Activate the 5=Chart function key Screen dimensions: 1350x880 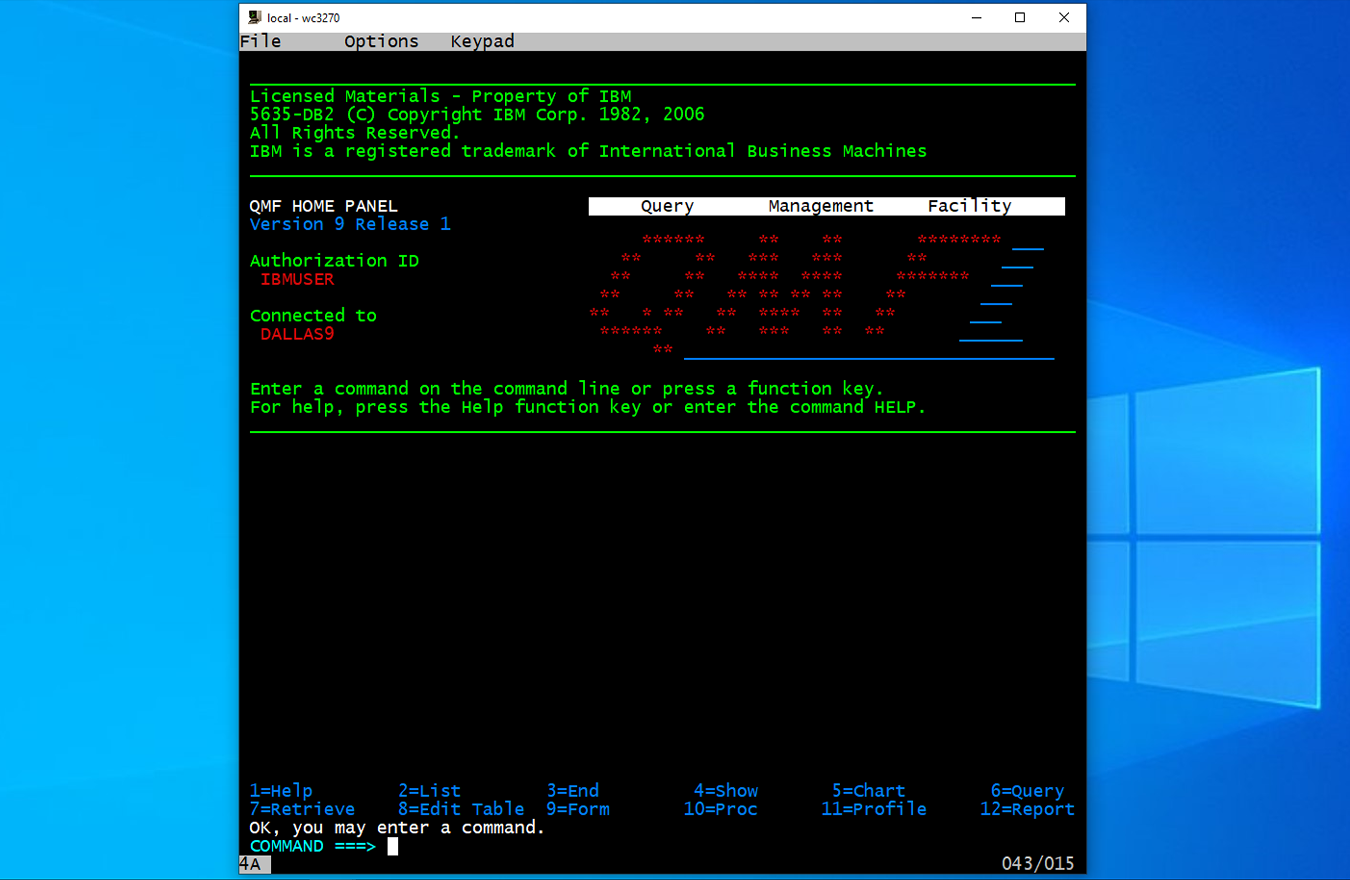[x=868, y=791]
